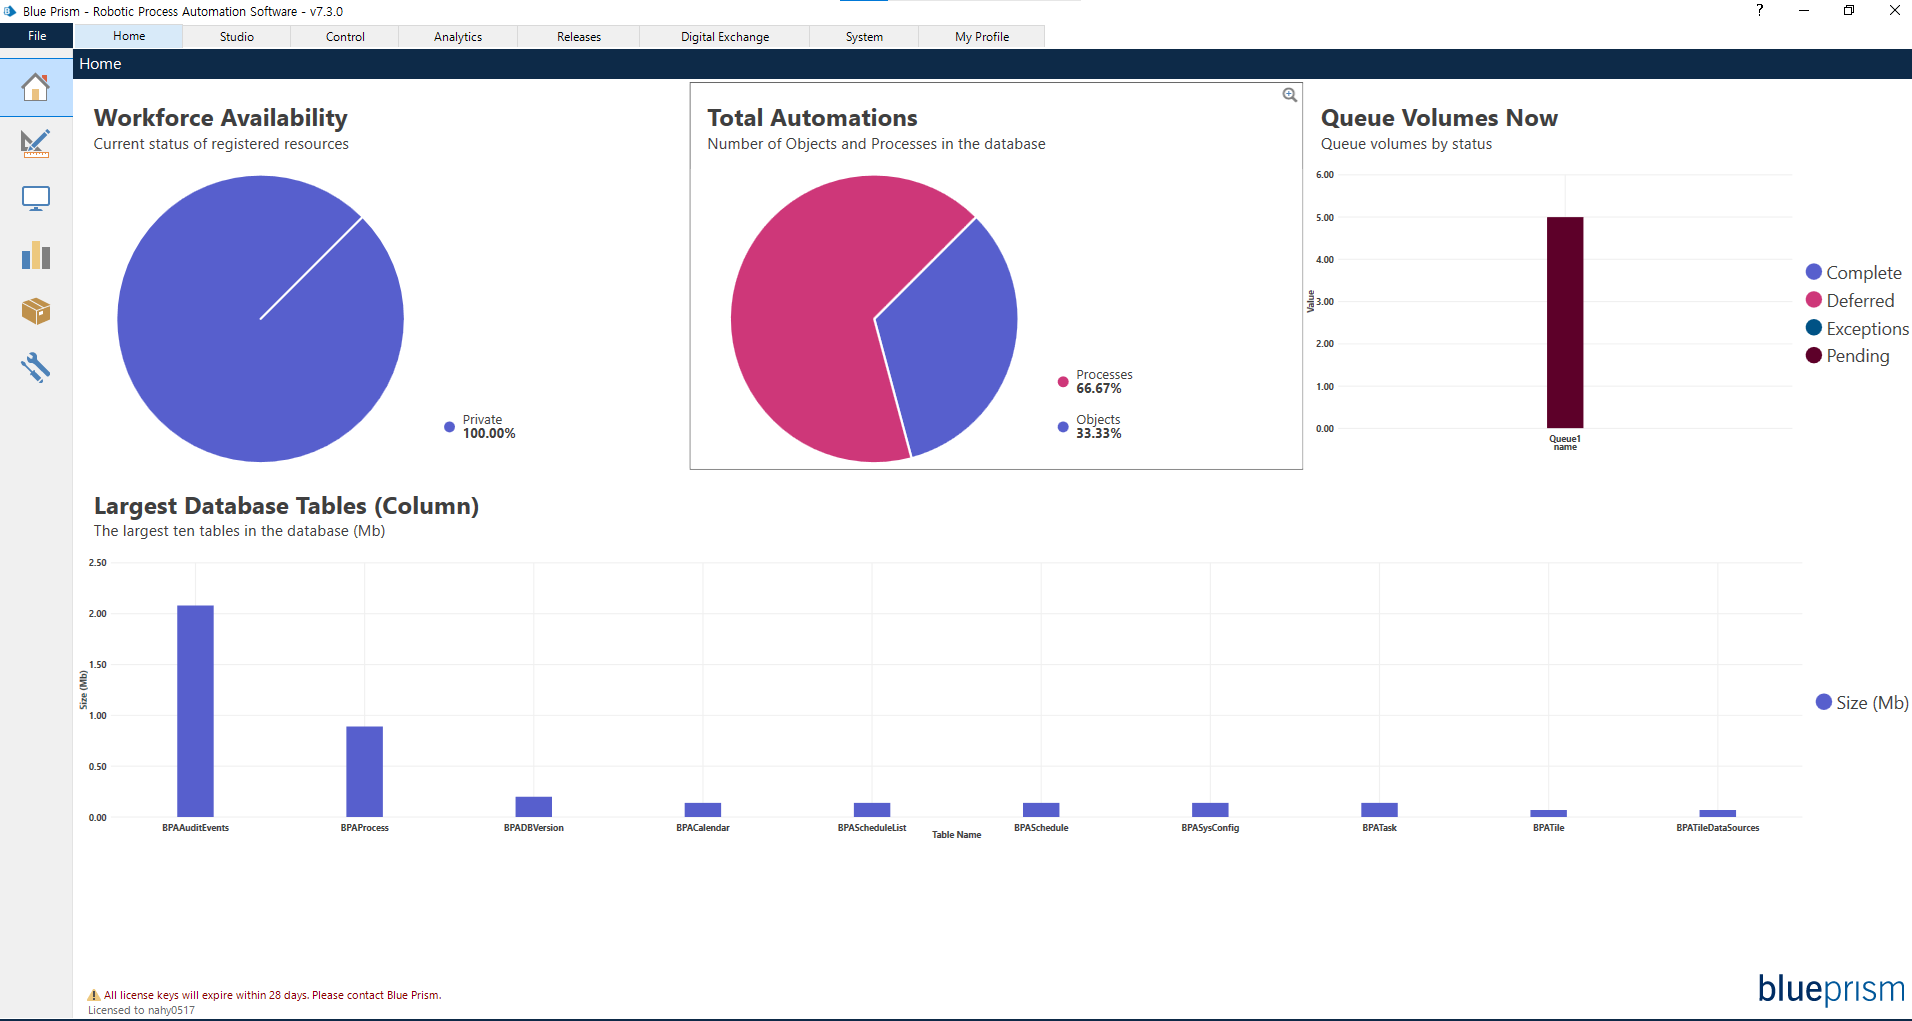Click the BPACalendar bar
Image resolution: width=1912 pixels, height=1021 pixels.
(x=703, y=810)
